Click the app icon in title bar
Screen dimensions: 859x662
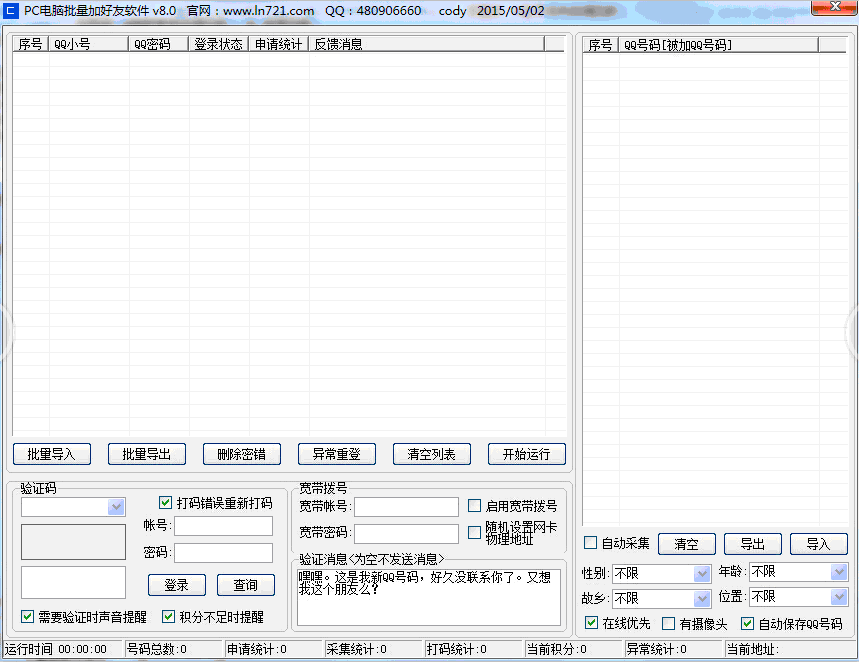(x=11, y=11)
